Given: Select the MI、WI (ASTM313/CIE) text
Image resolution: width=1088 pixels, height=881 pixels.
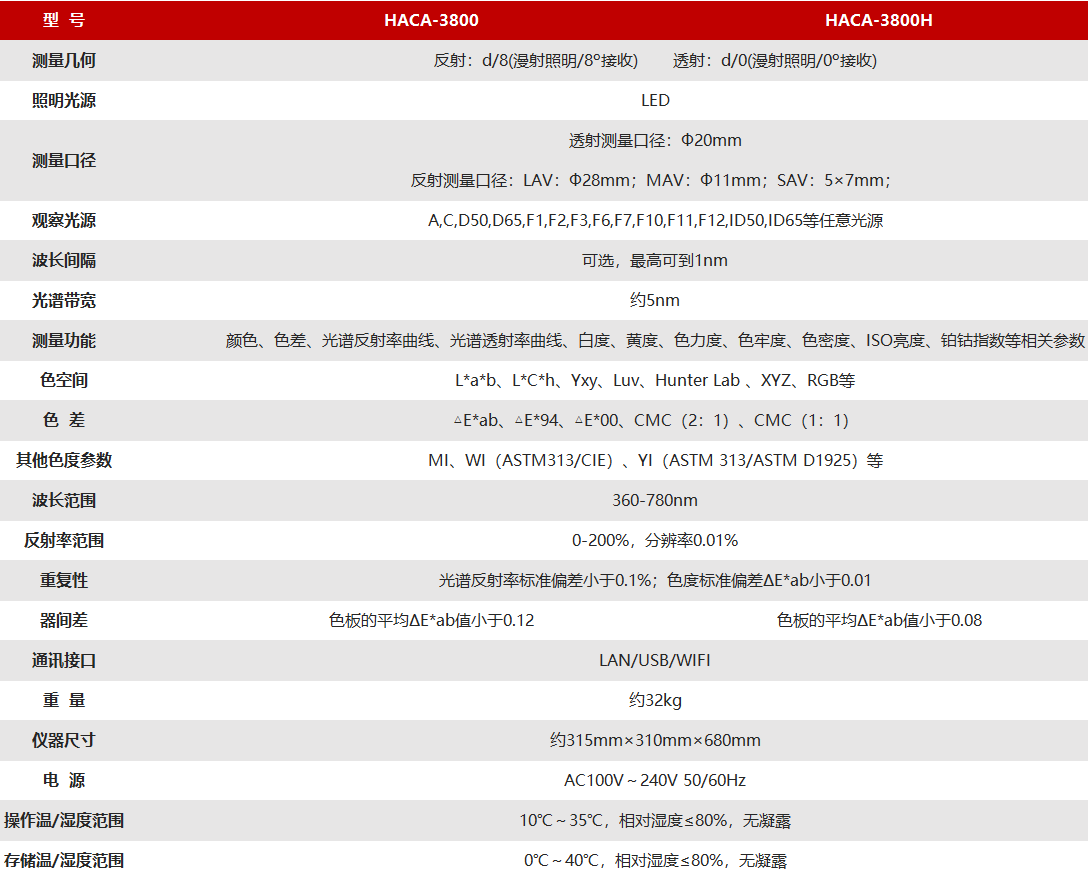Looking at the screenshot, I should coord(655,460).
